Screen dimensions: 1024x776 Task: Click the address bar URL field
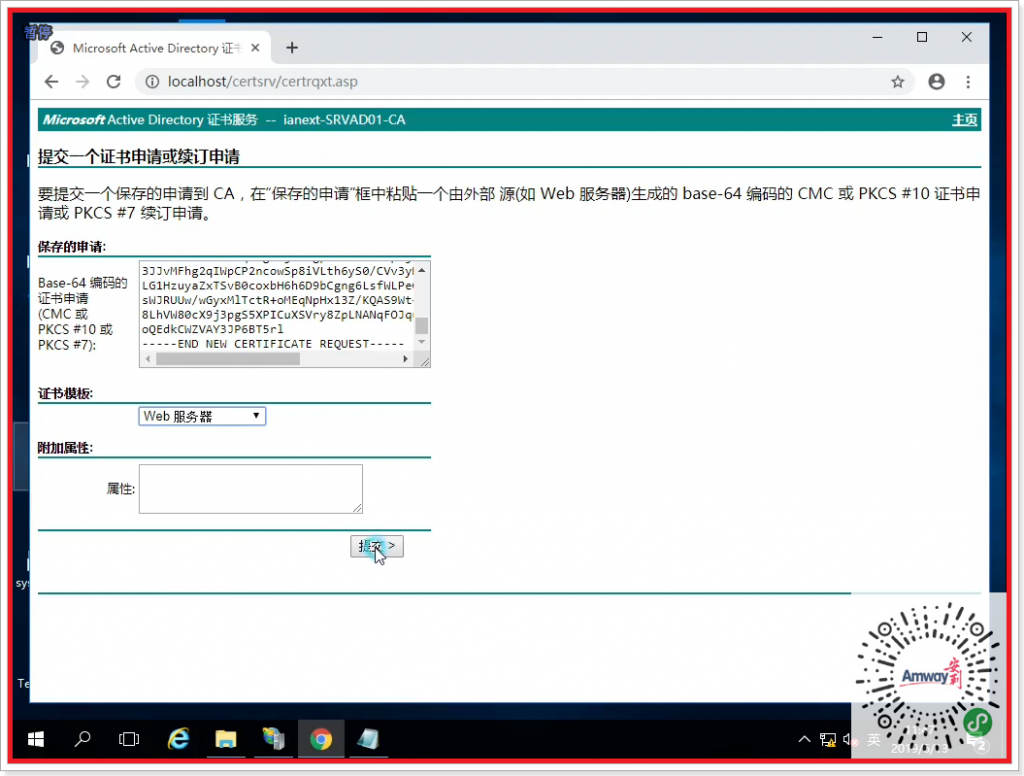[x=500, y=82]
